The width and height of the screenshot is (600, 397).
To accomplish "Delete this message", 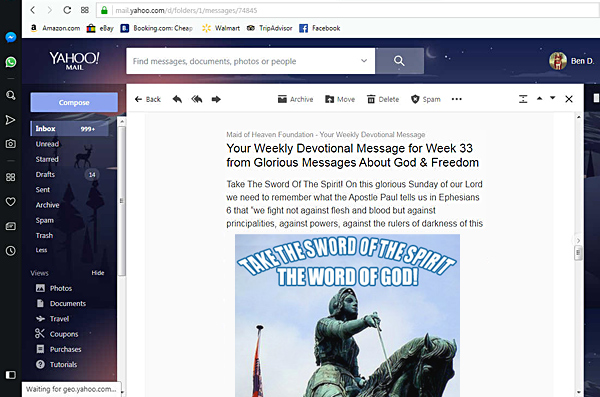I will pyautogui.click(x=383, y=99).
